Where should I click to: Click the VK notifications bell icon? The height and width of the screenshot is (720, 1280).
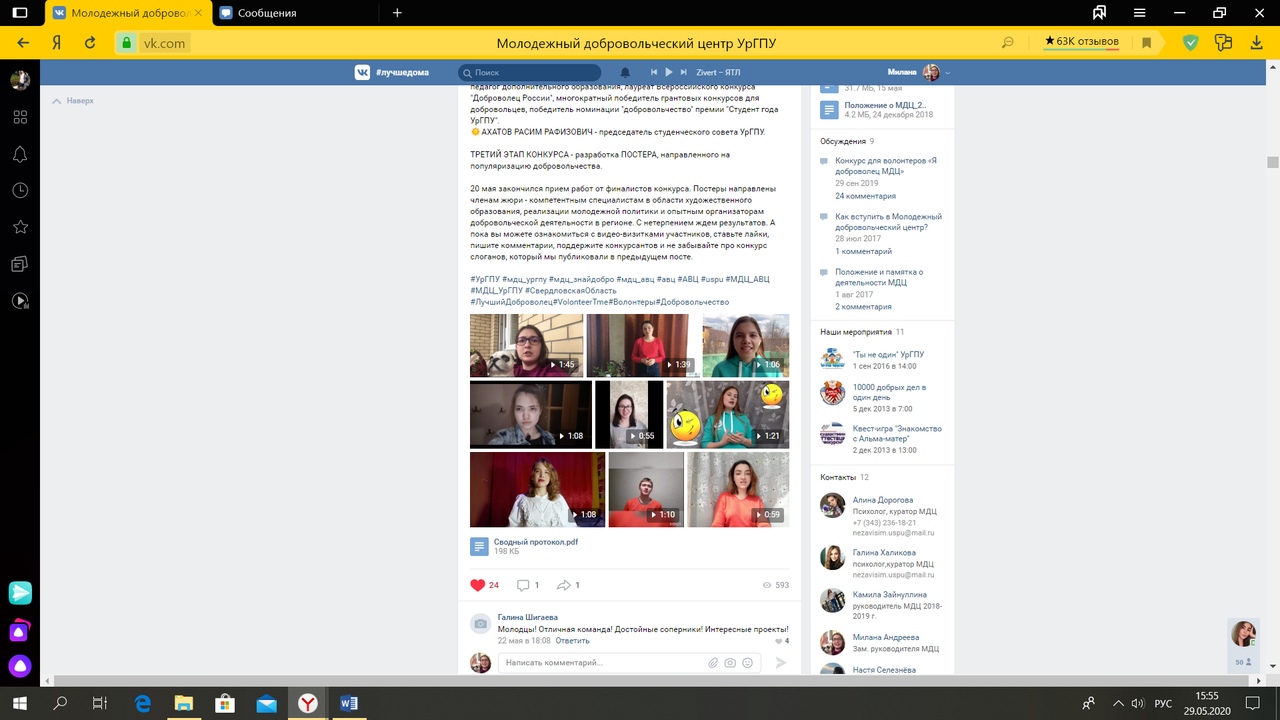click(x=625, y=73)
